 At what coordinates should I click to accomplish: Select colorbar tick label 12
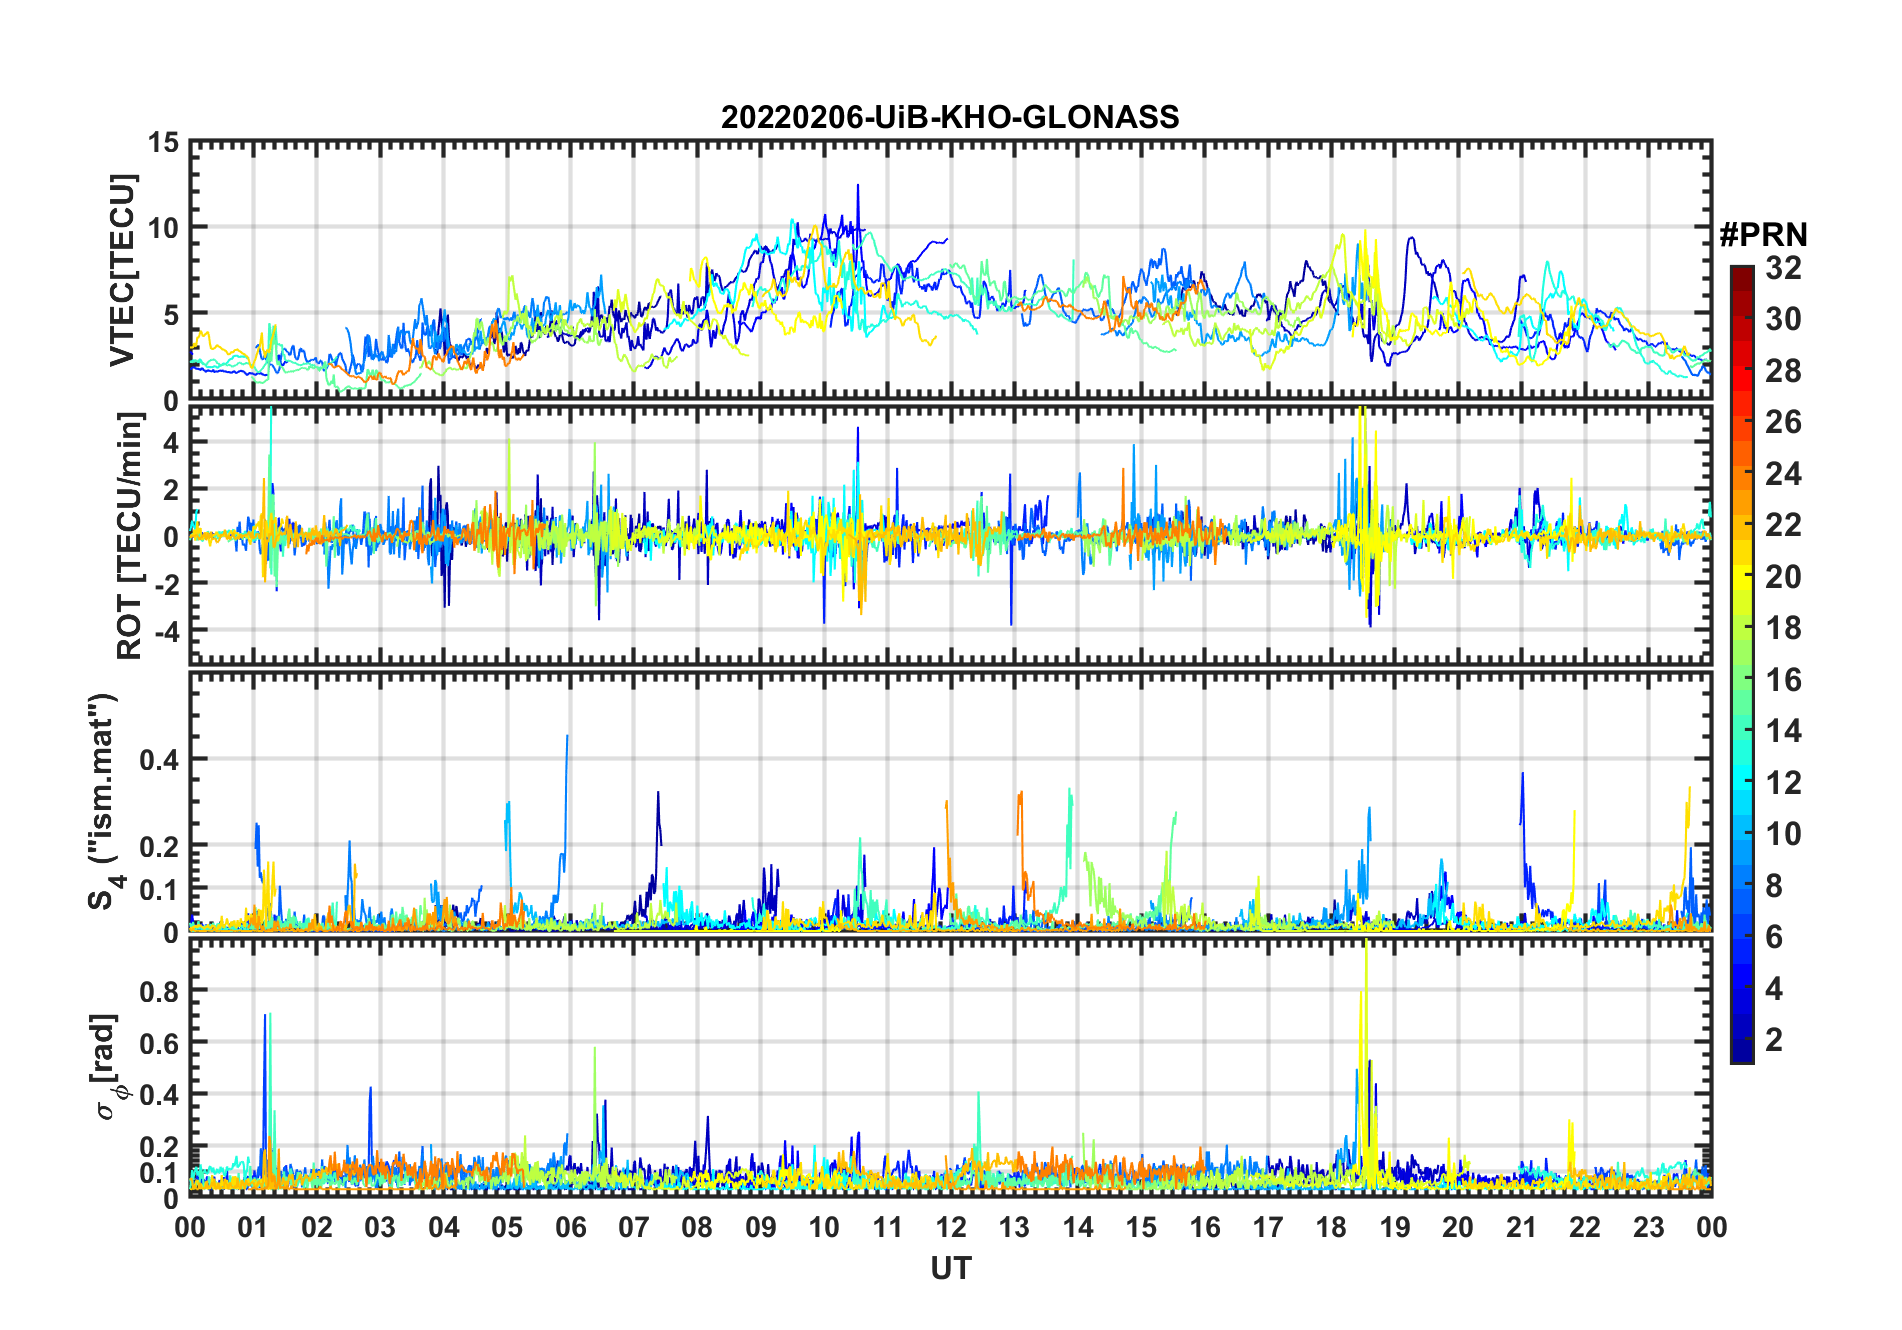[1783, 782]
